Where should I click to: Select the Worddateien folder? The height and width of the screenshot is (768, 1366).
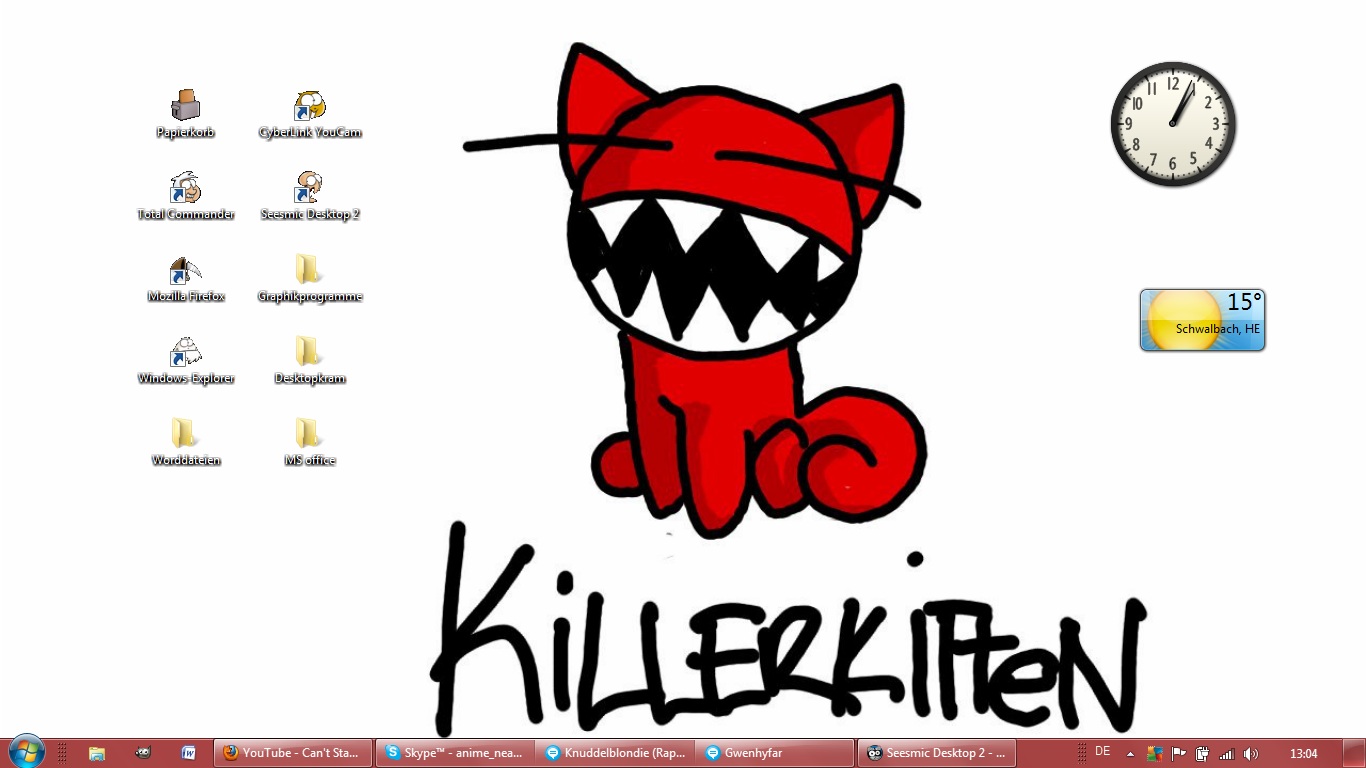[x=185, y=434]
